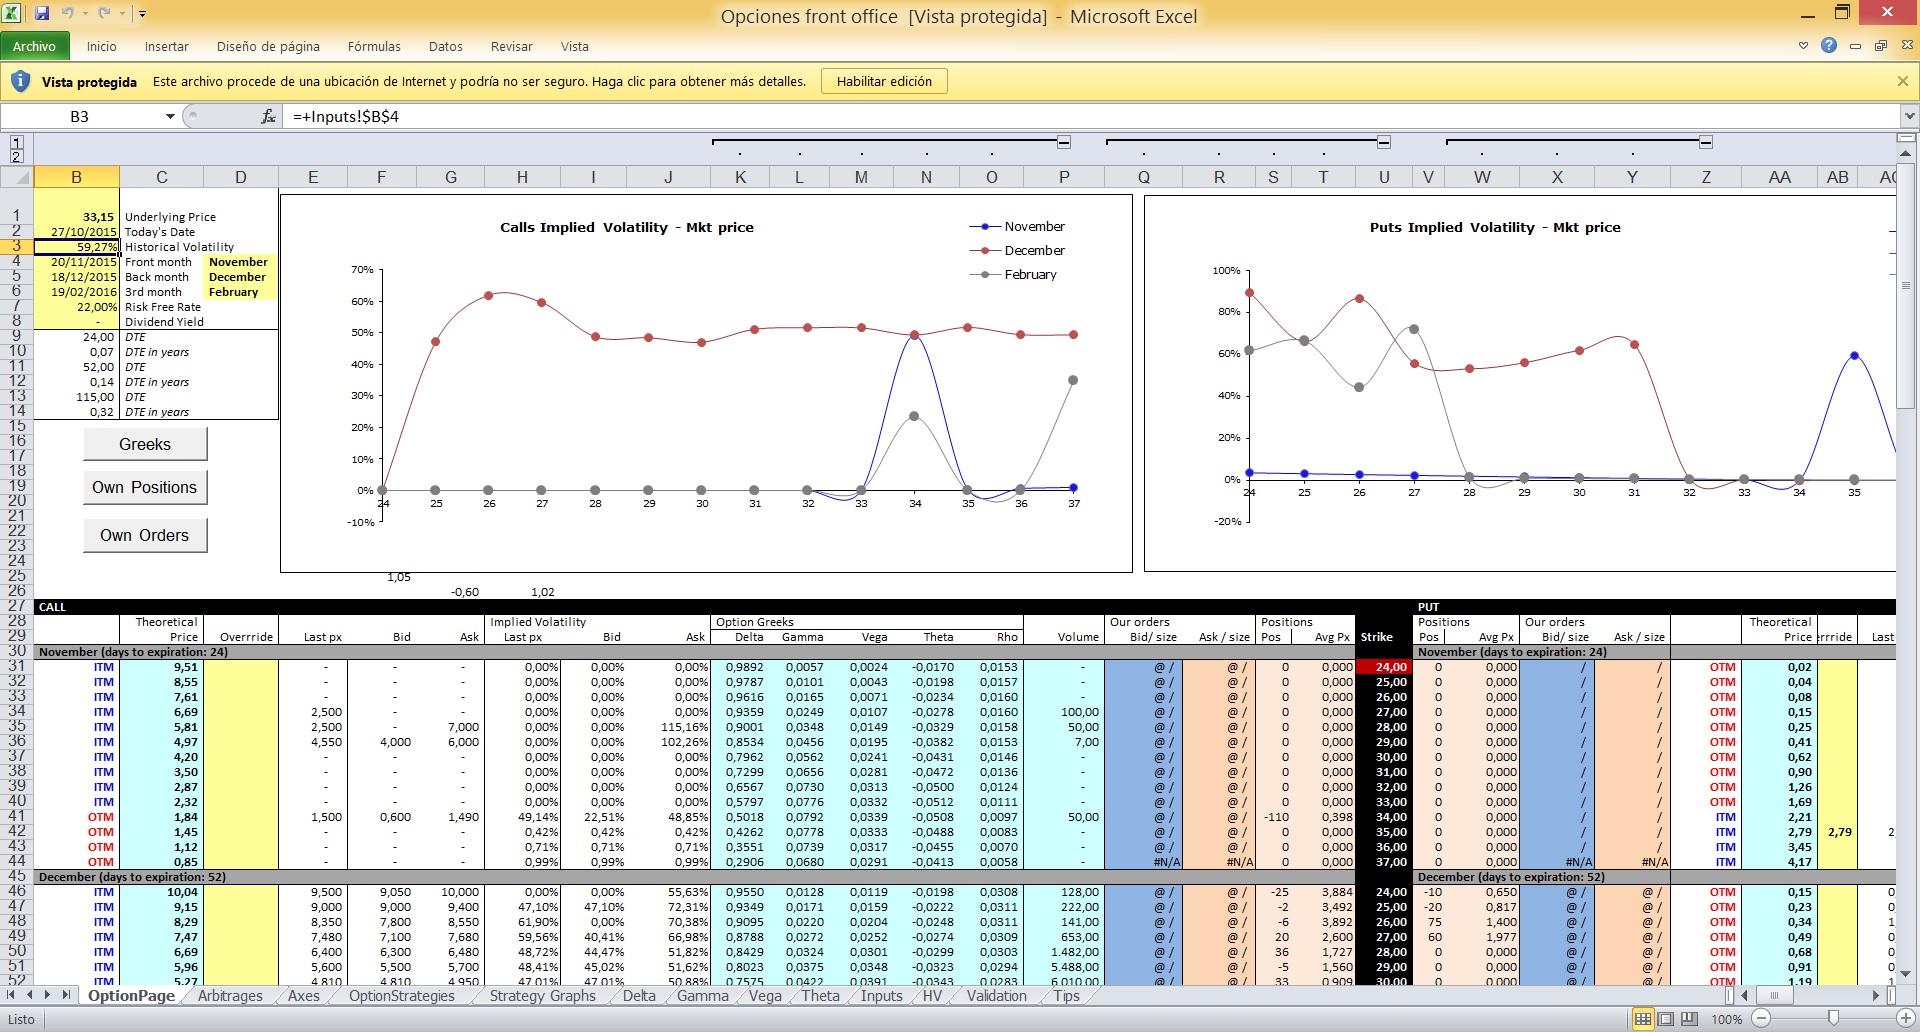Switch to Page Layout view icon
The width and height of the screenshot is (1920, 1032).
1666,1019
